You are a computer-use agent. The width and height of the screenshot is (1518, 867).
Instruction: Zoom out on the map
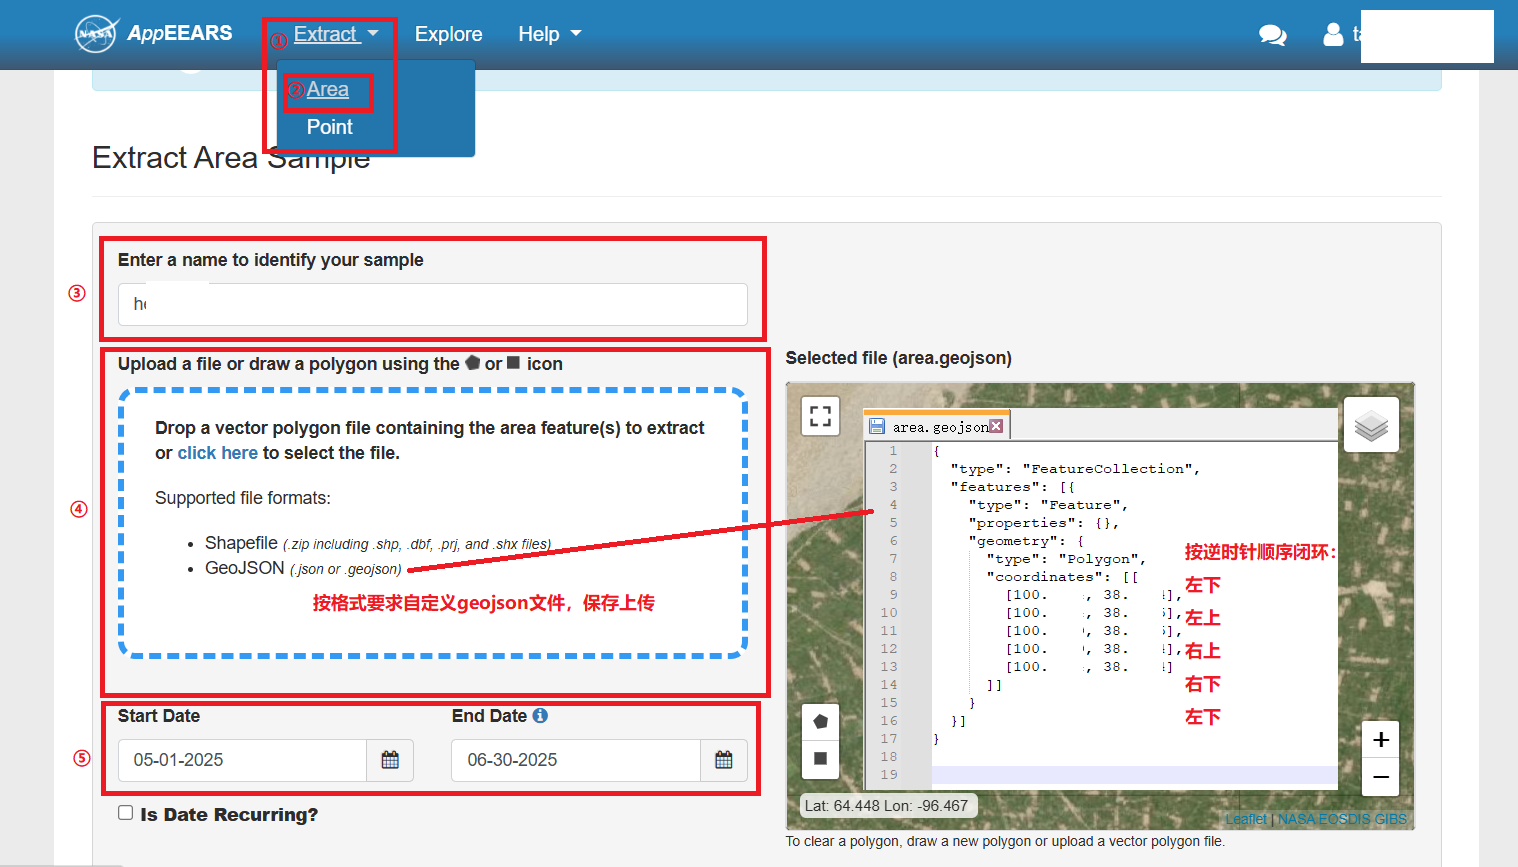[x=1381, y=777]
